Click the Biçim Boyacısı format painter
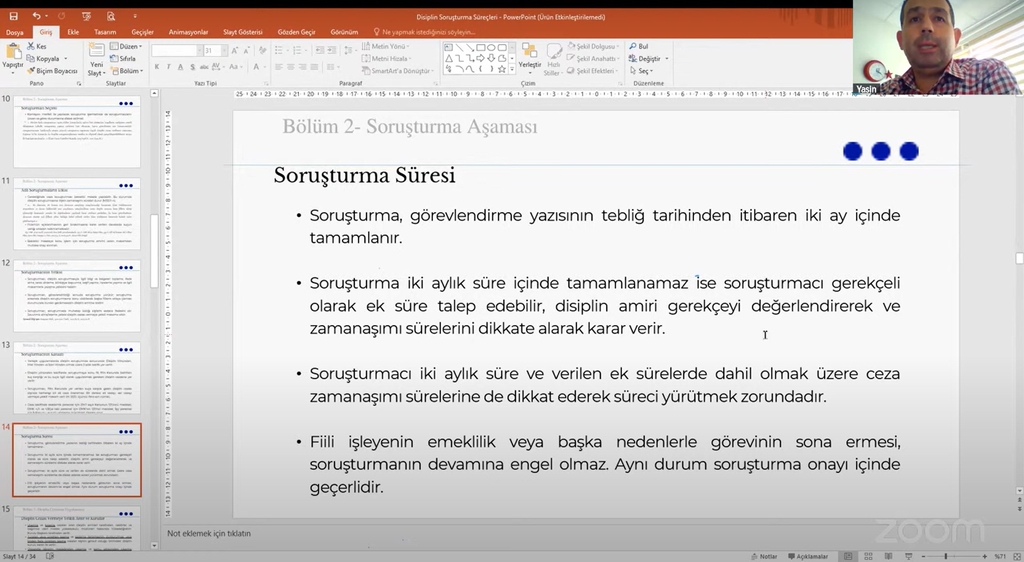1024x562 pixels. pyautogui.click(x=52, y=70)
